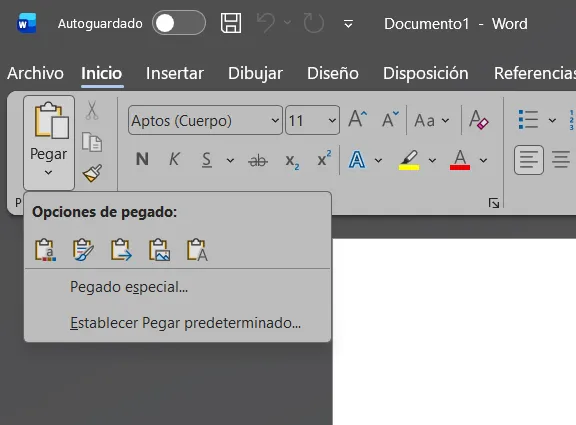
Task: Click the Pegar clipboard icon
Action: pos(51,121)
